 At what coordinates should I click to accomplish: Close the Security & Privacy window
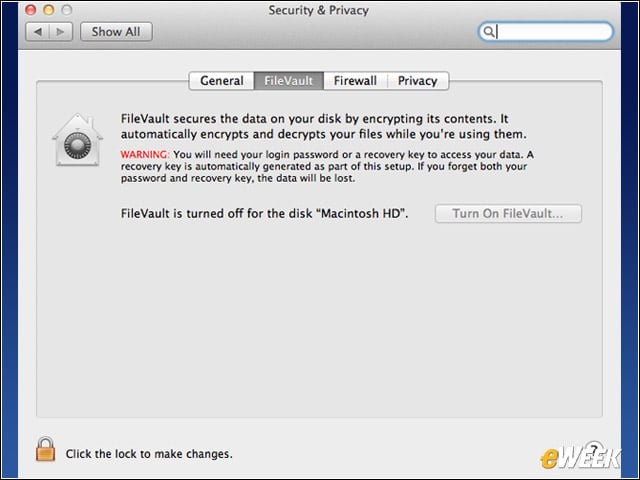pyautogui.click(x=30, y=10)
